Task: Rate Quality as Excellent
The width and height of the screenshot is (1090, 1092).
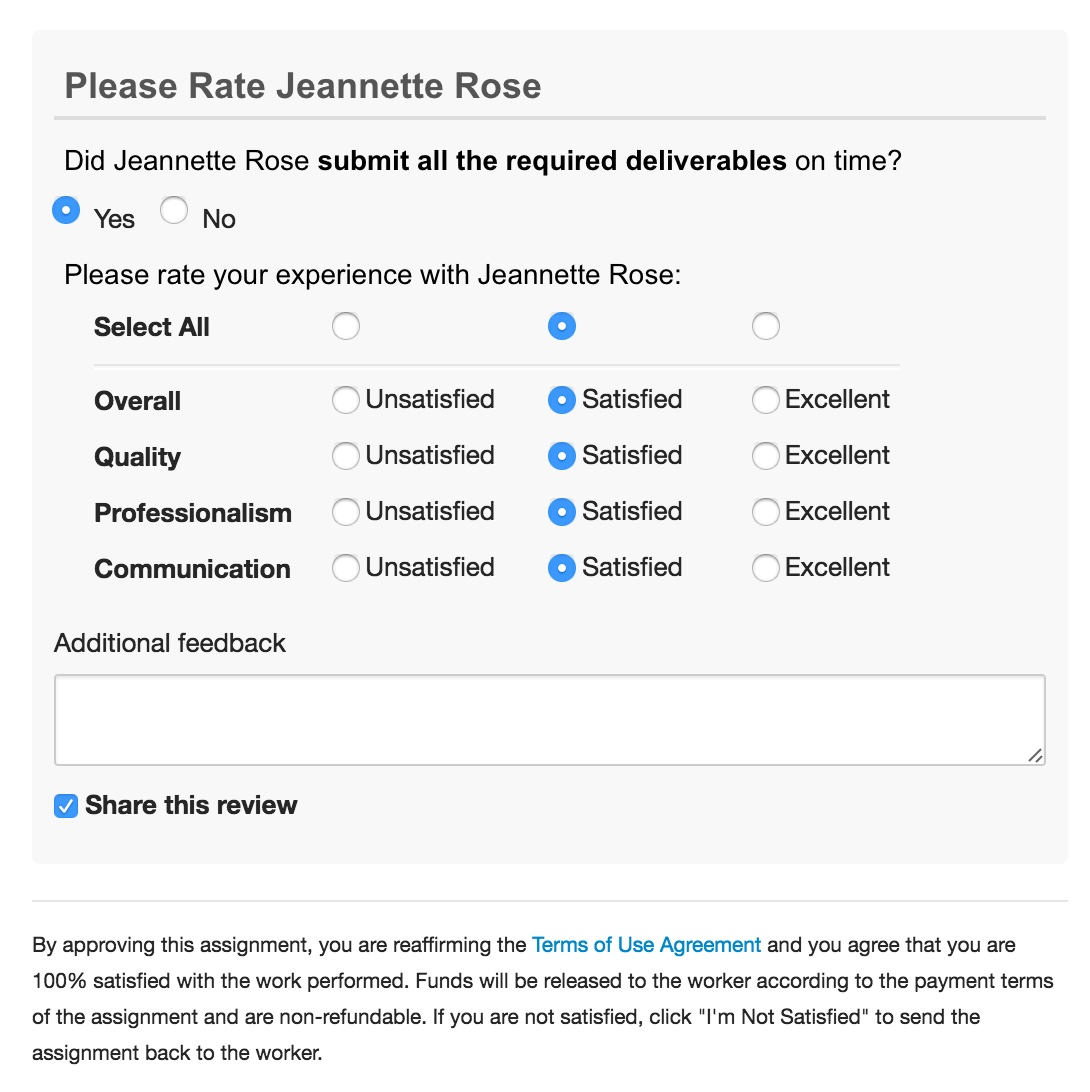Action: (x=766, y=456)
